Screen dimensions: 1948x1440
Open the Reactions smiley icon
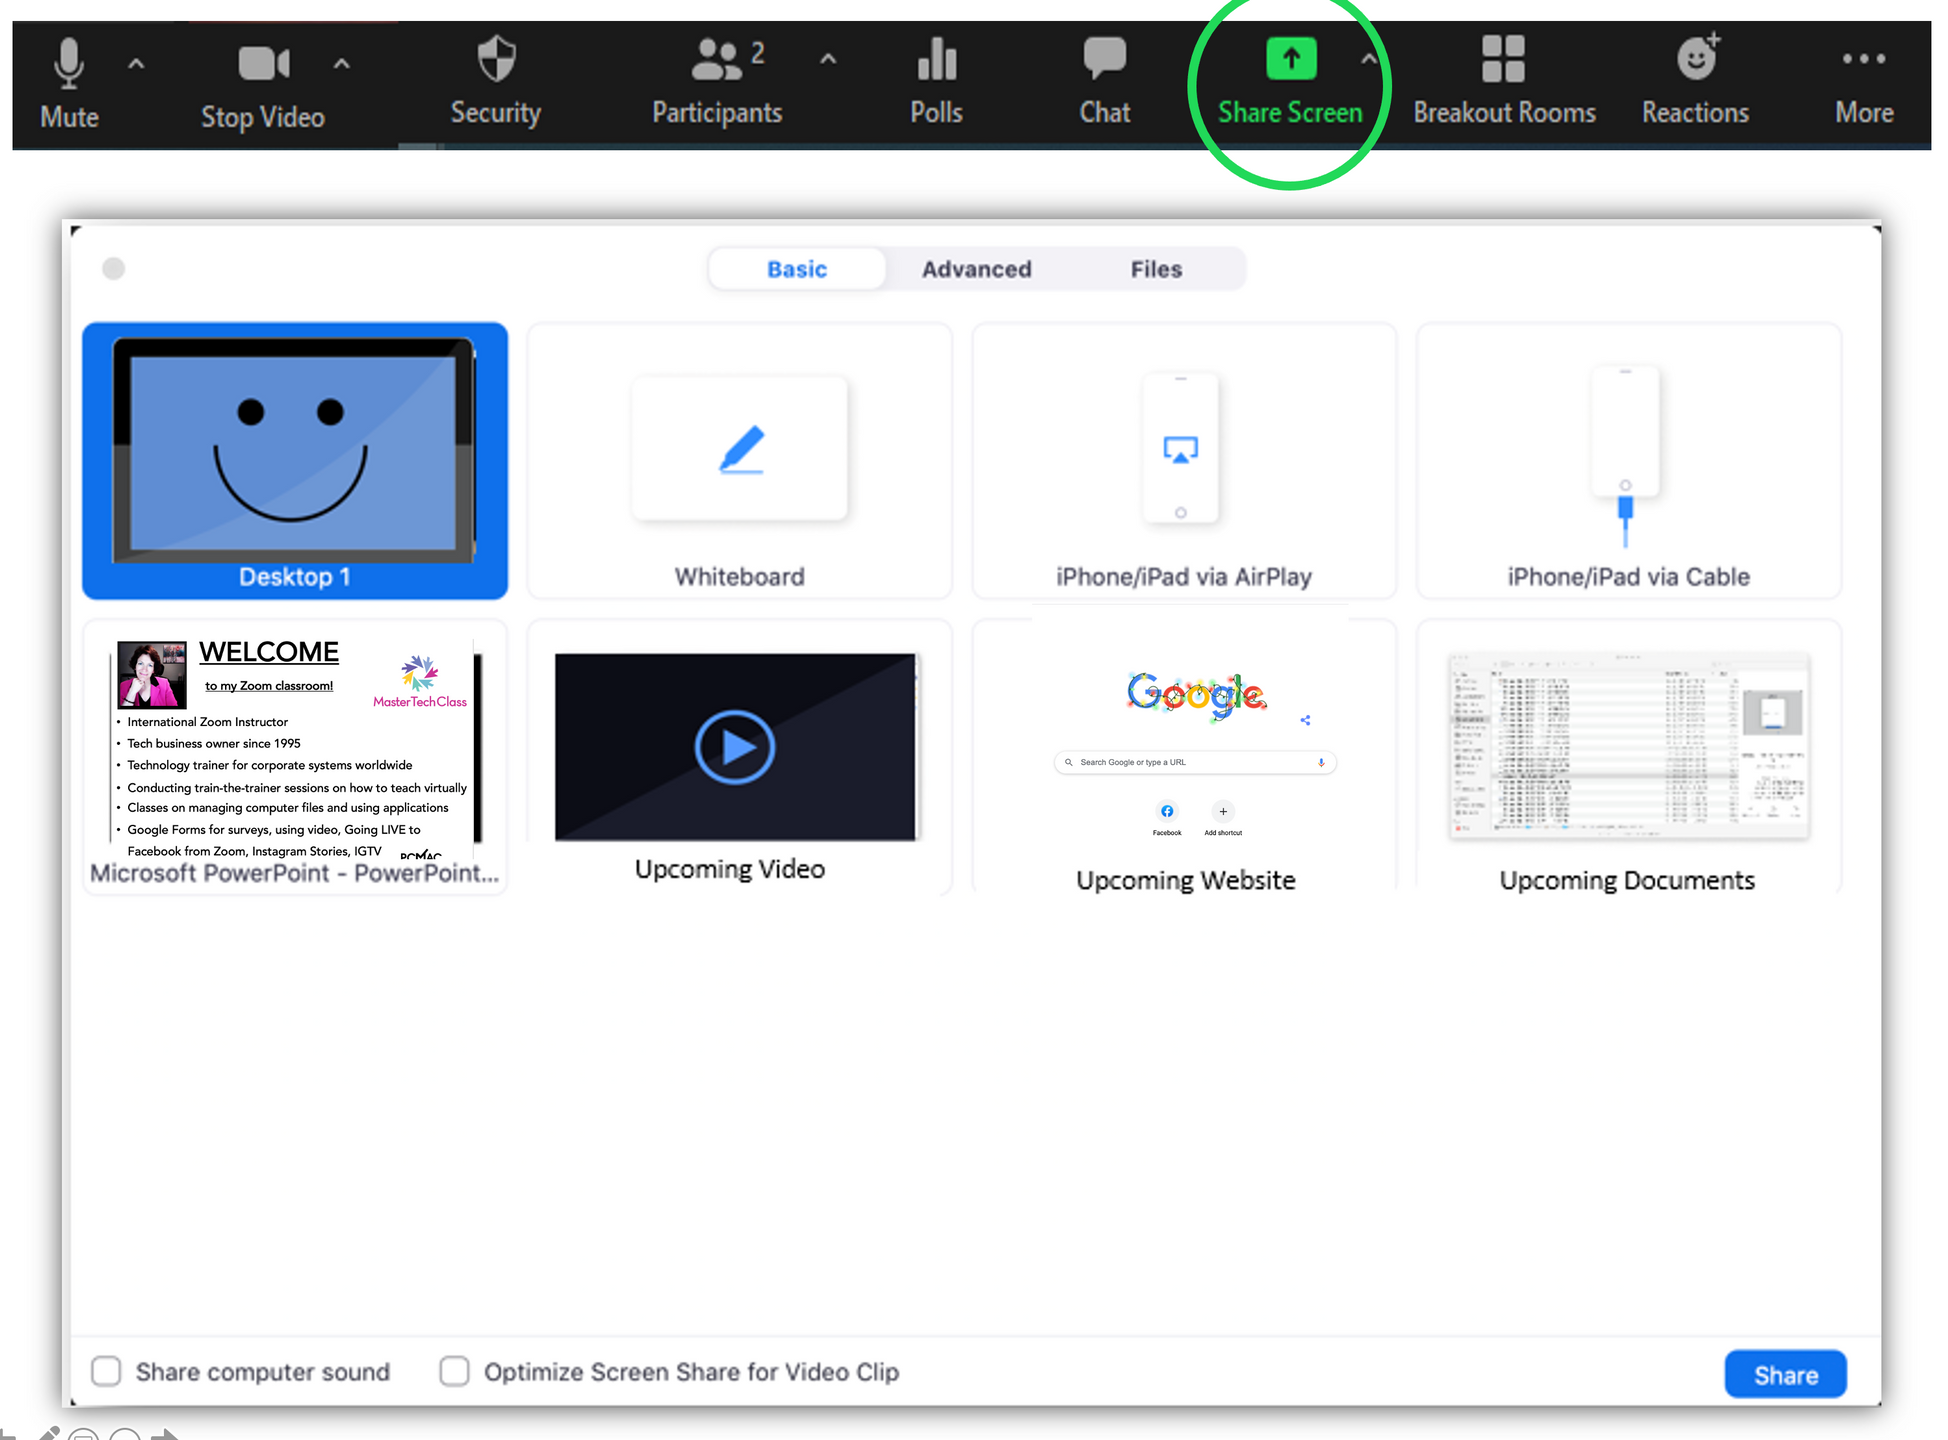1696,60
